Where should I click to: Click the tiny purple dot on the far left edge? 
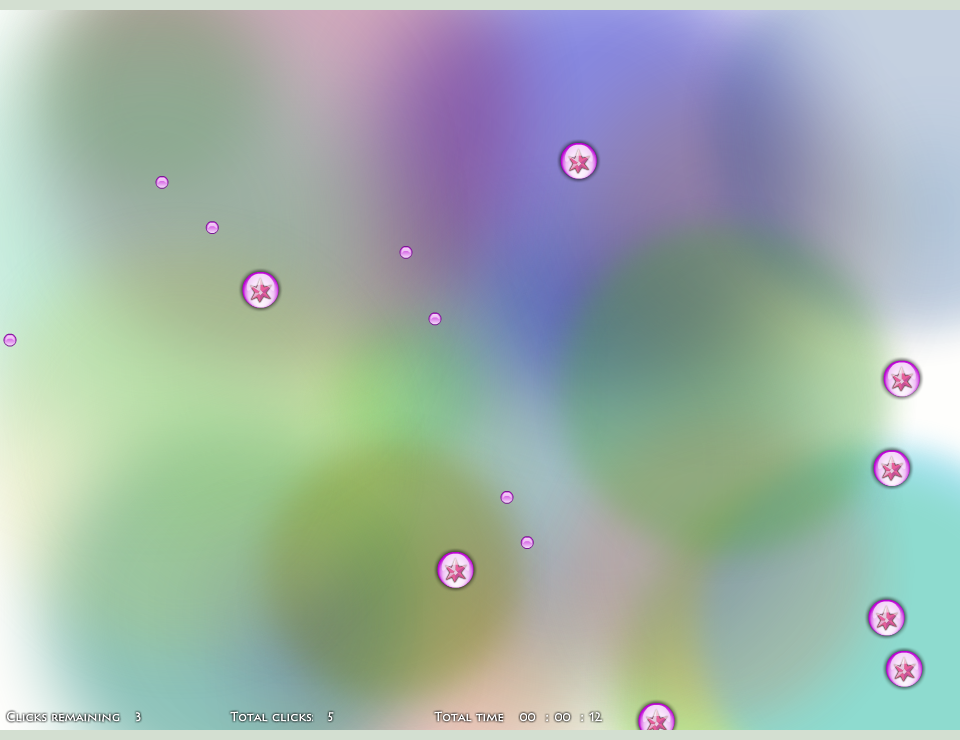coord(10,339)
